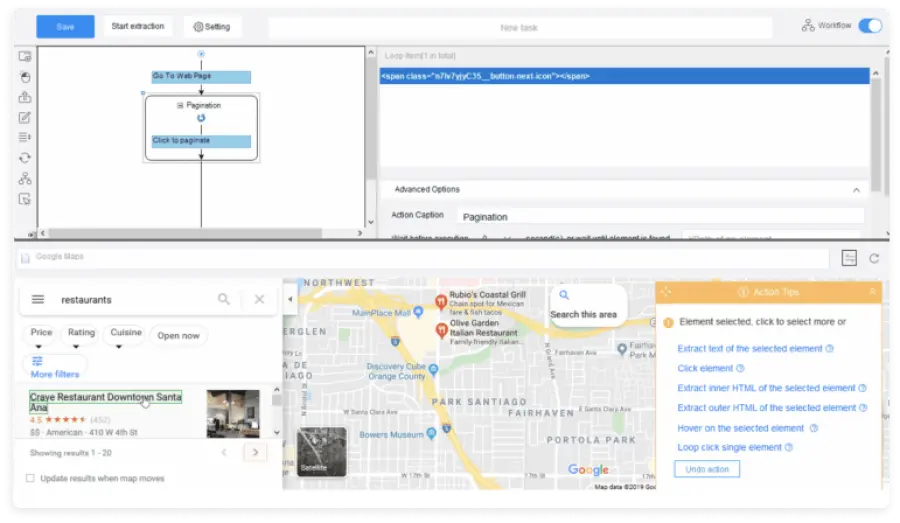Check Update results when map moves
The width and height of the screenshot is (900, 523).
click(30, 478)
